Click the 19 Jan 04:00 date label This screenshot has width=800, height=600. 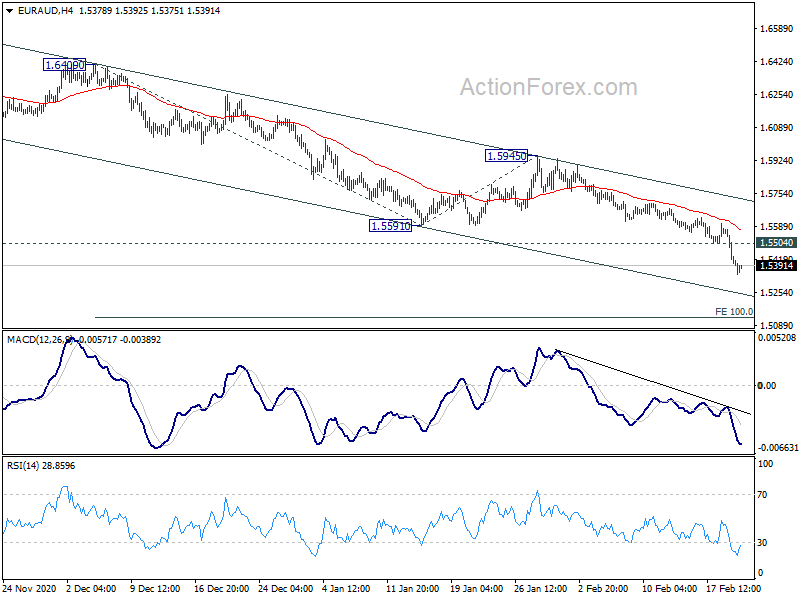(477, 588)
